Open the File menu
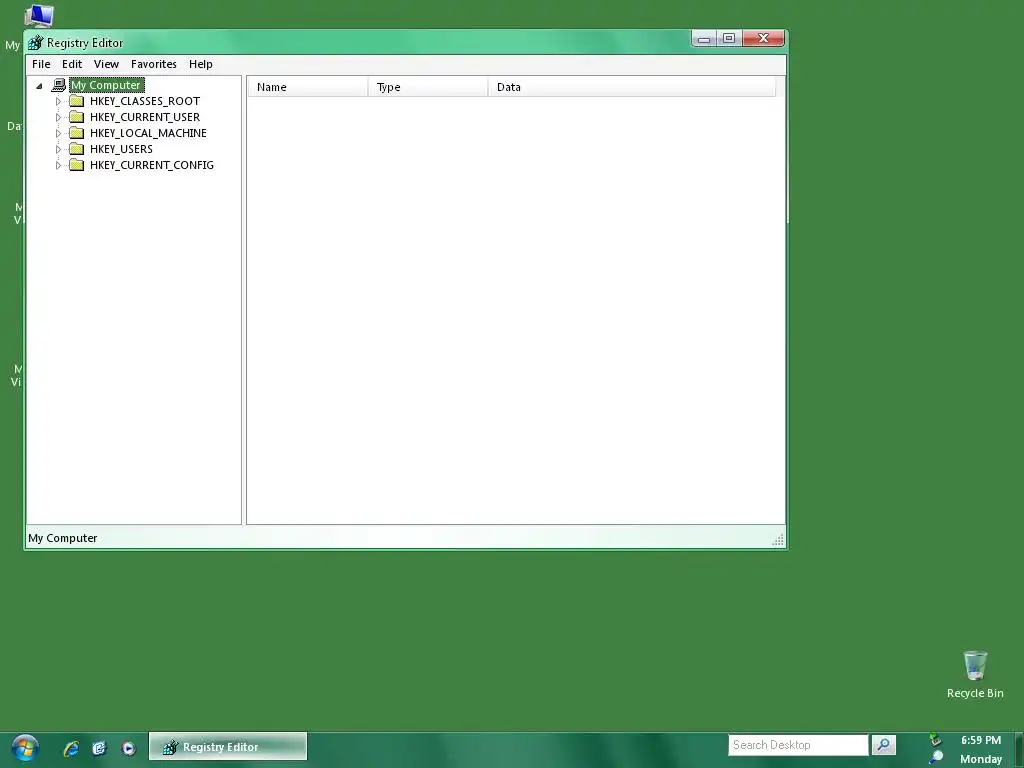The height and width of the screenshot is (768, 1024). [x=41, y=64]
